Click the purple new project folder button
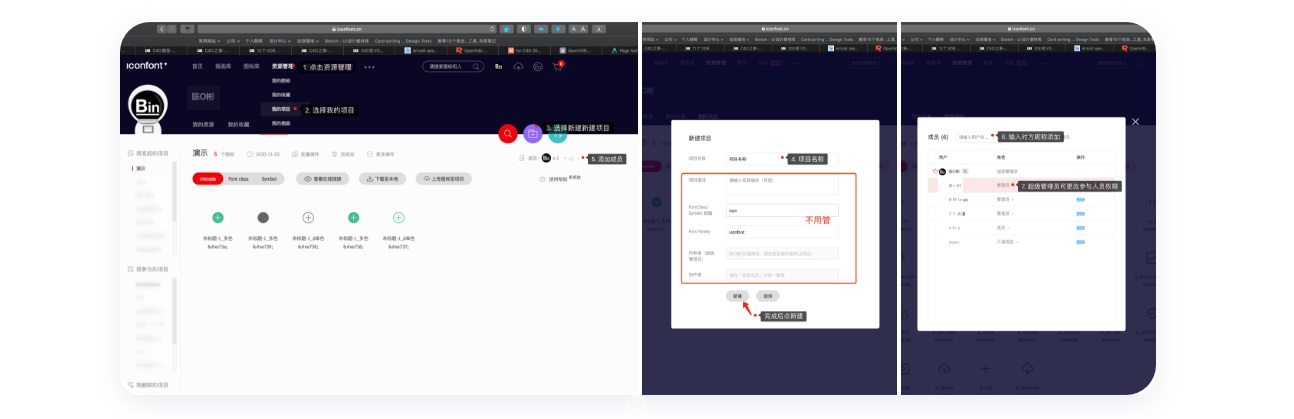 [533, 133]
